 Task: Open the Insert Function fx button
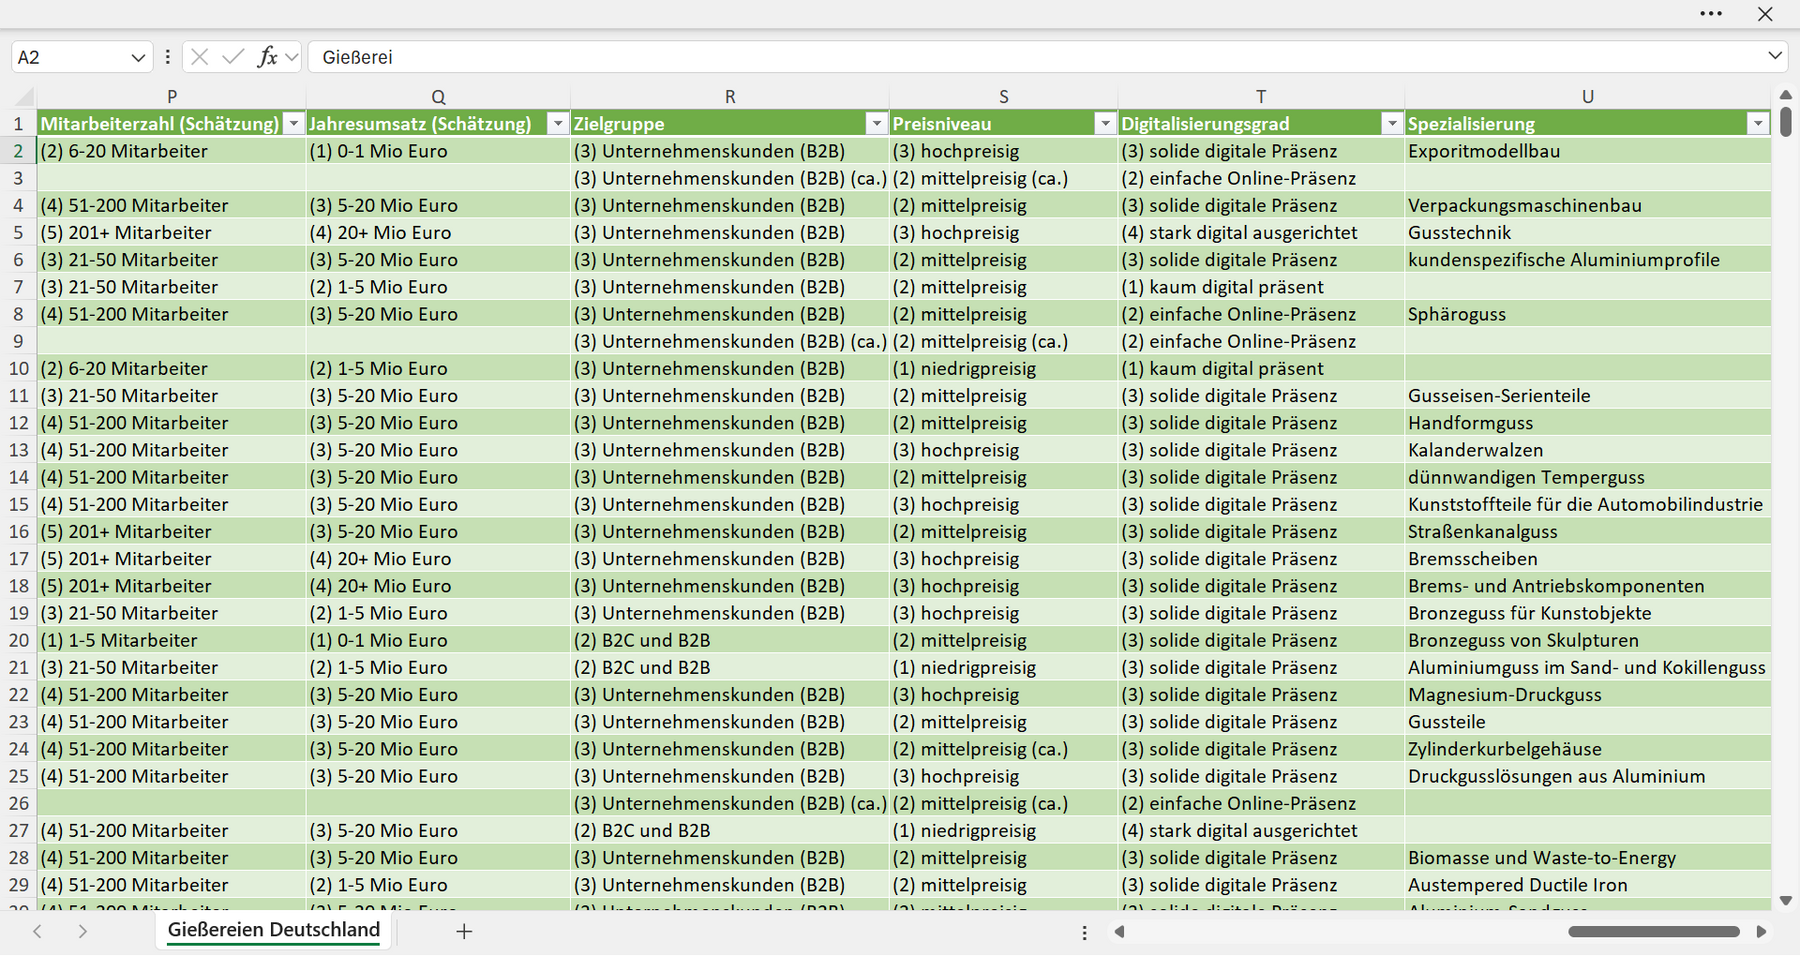267,57
